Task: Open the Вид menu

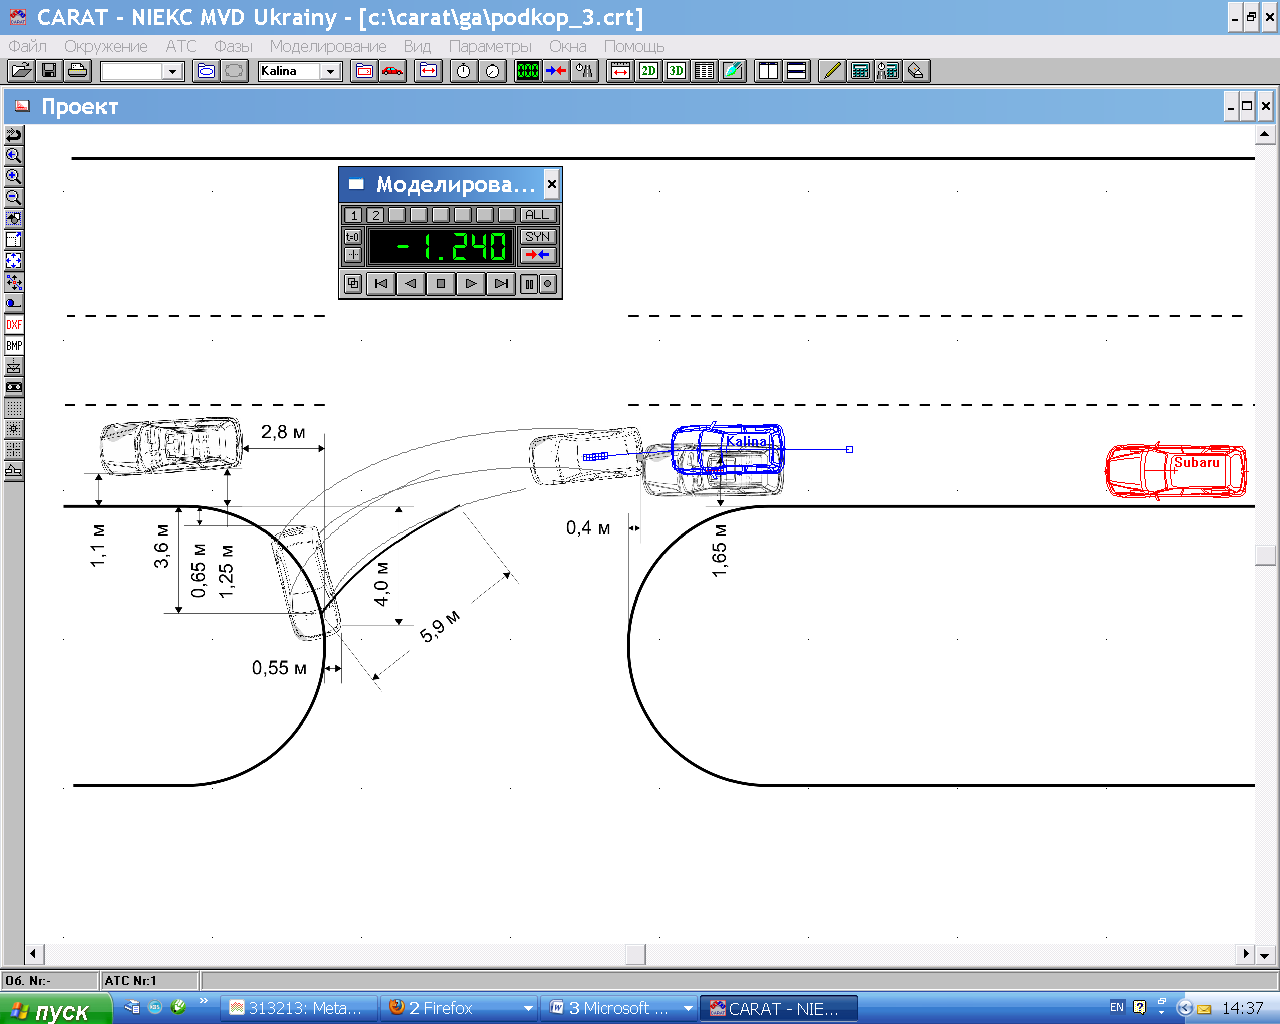Action: tap(417, 46)
